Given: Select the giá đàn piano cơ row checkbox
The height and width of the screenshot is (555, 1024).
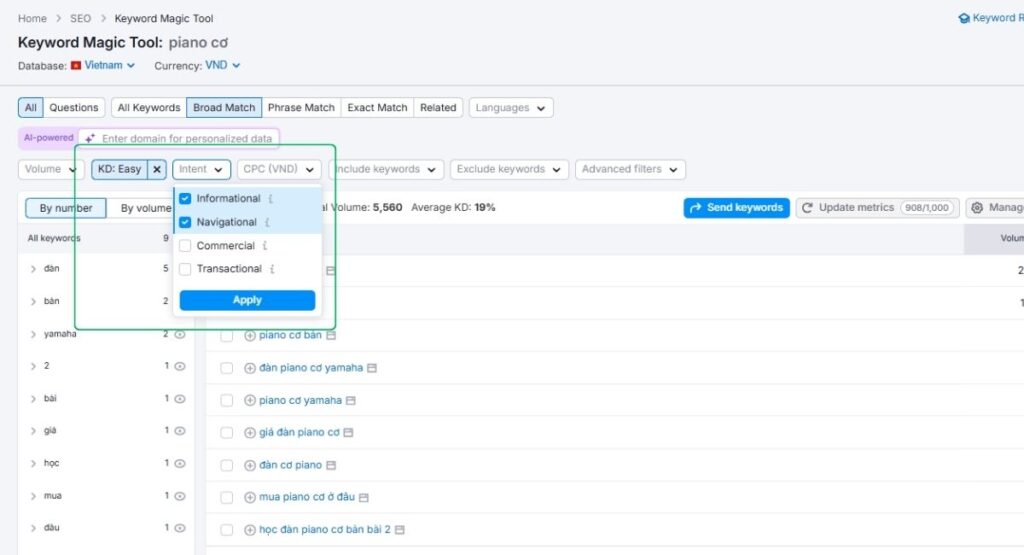Looking at the screenshot, I should (x=227, y=433).
